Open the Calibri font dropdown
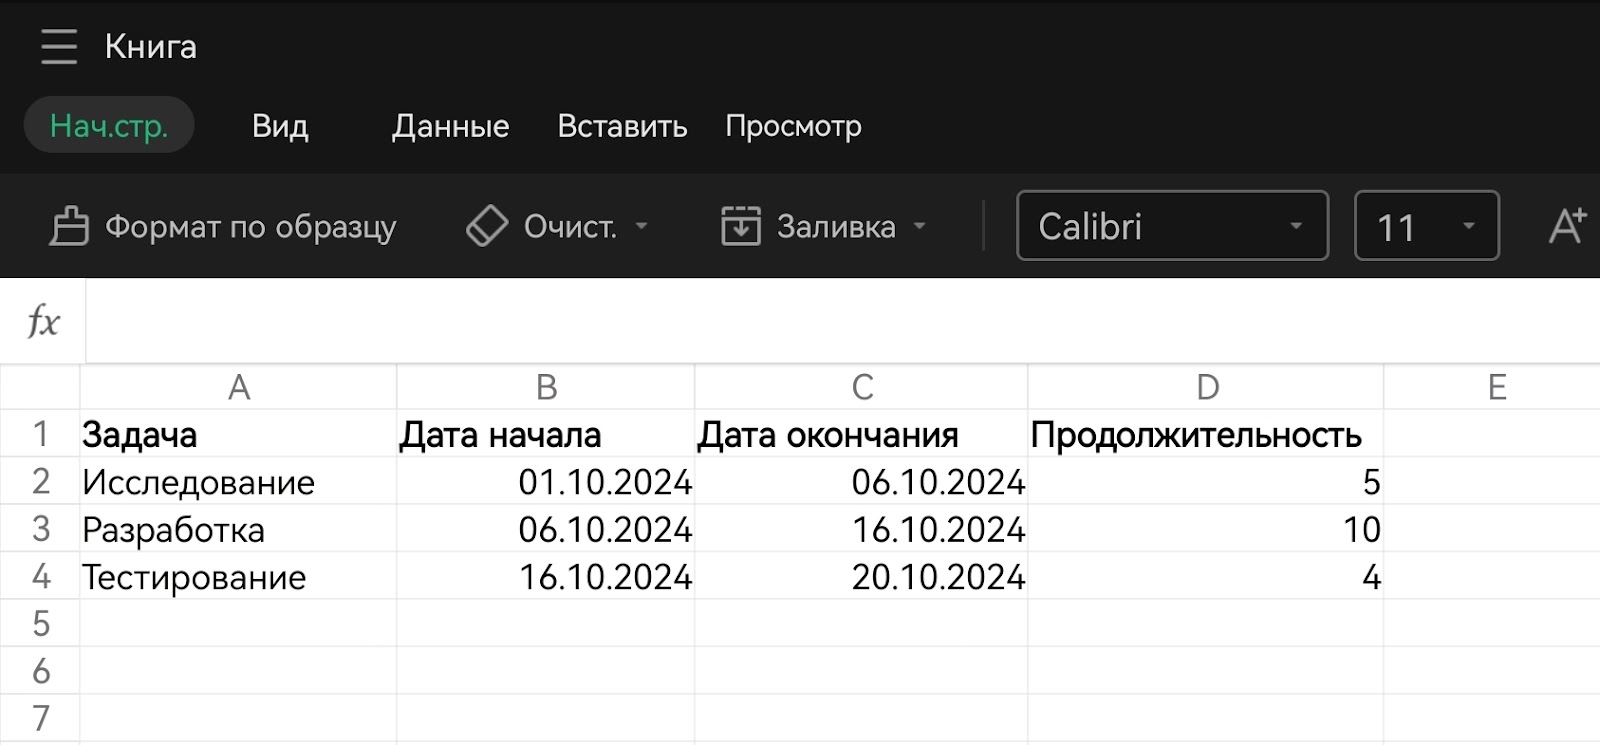 tap(1172, 226)
